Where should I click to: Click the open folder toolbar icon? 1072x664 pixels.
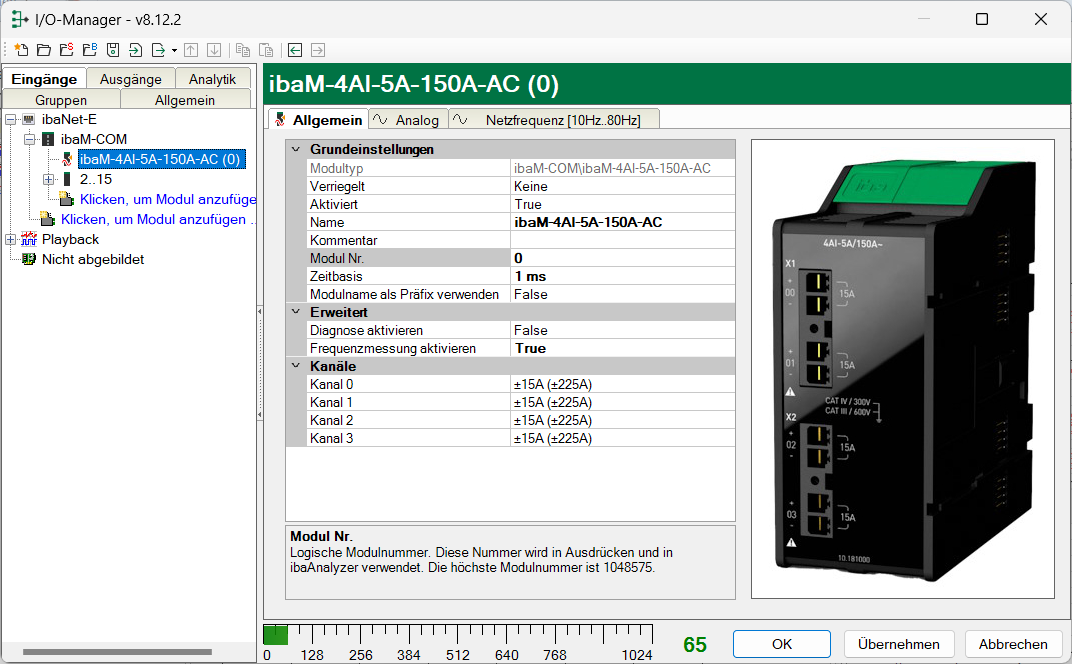point(44,50)
